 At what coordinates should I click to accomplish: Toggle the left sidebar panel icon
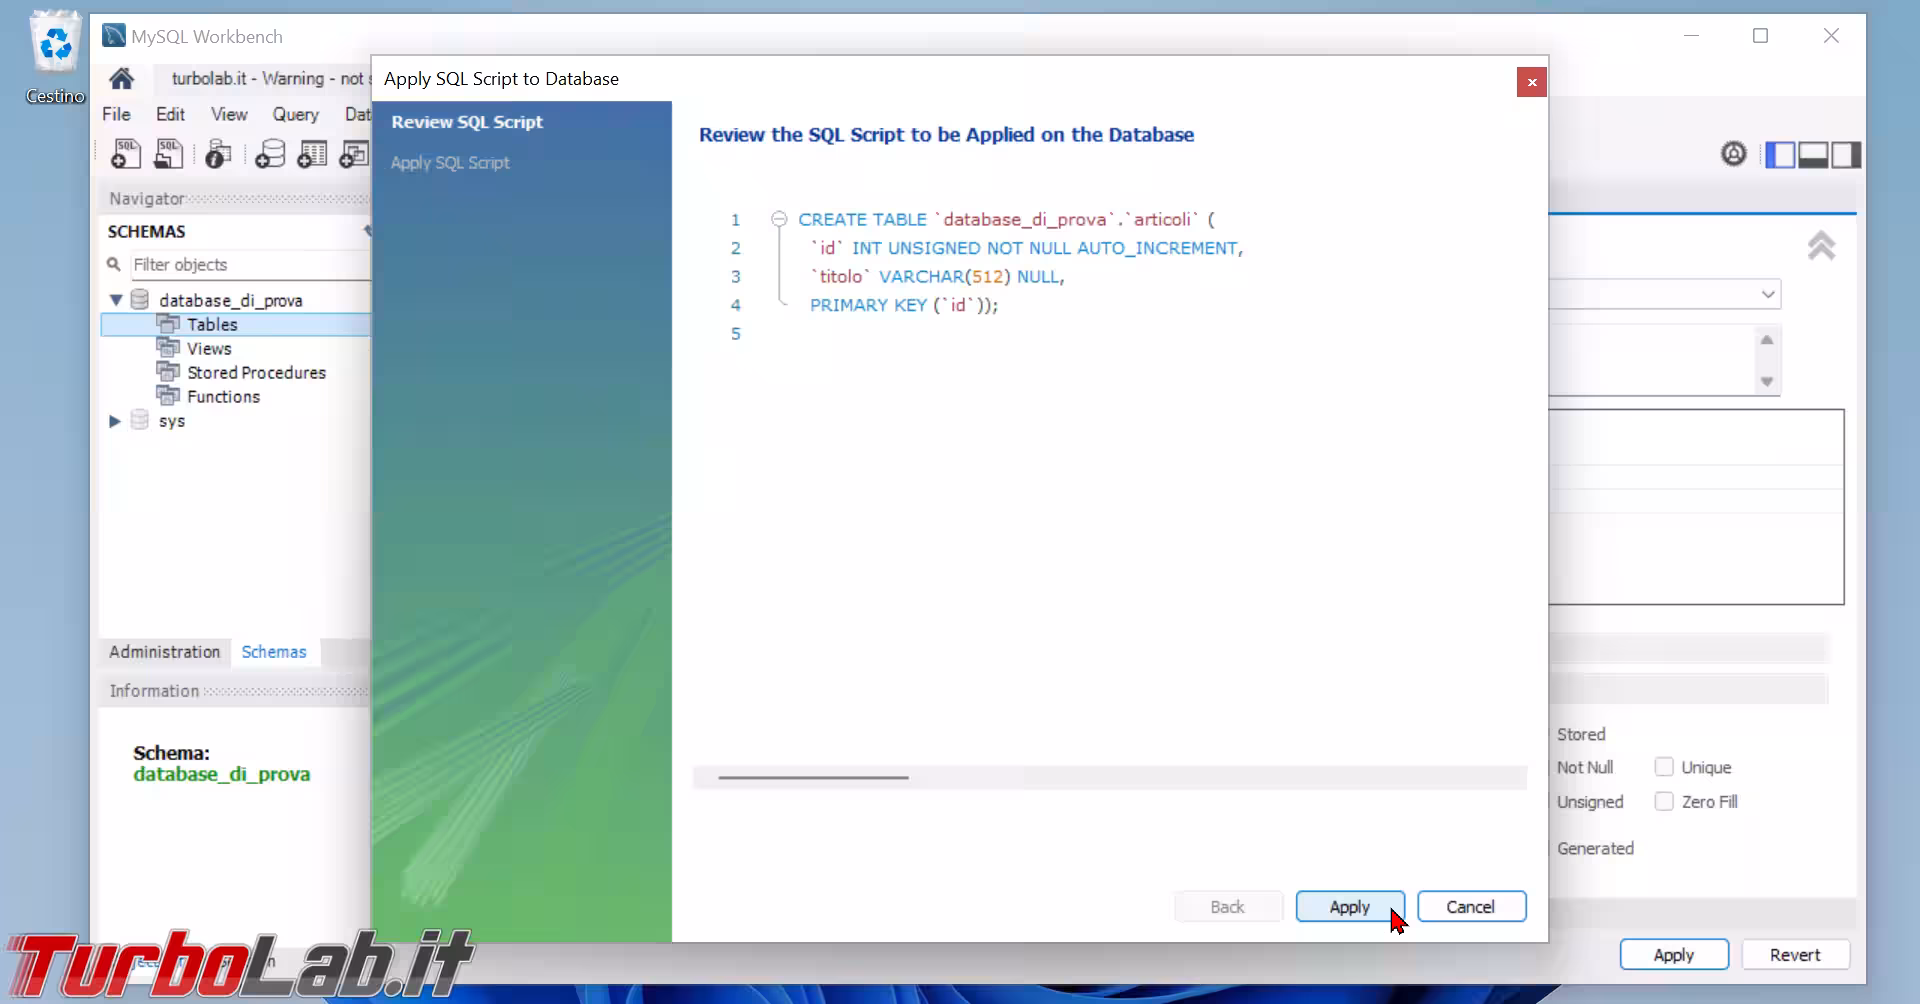(x=1780, y=154)
